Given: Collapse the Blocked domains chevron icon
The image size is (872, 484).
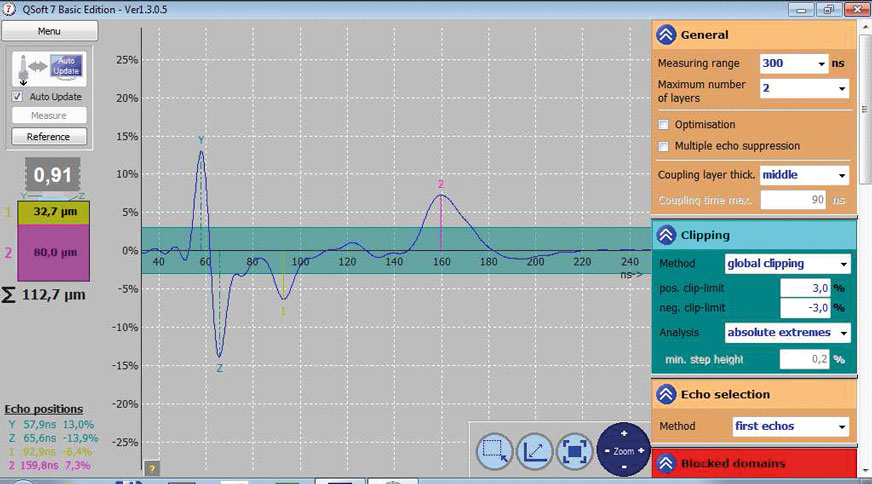Looking at the screenshot, I should [667, 464].
